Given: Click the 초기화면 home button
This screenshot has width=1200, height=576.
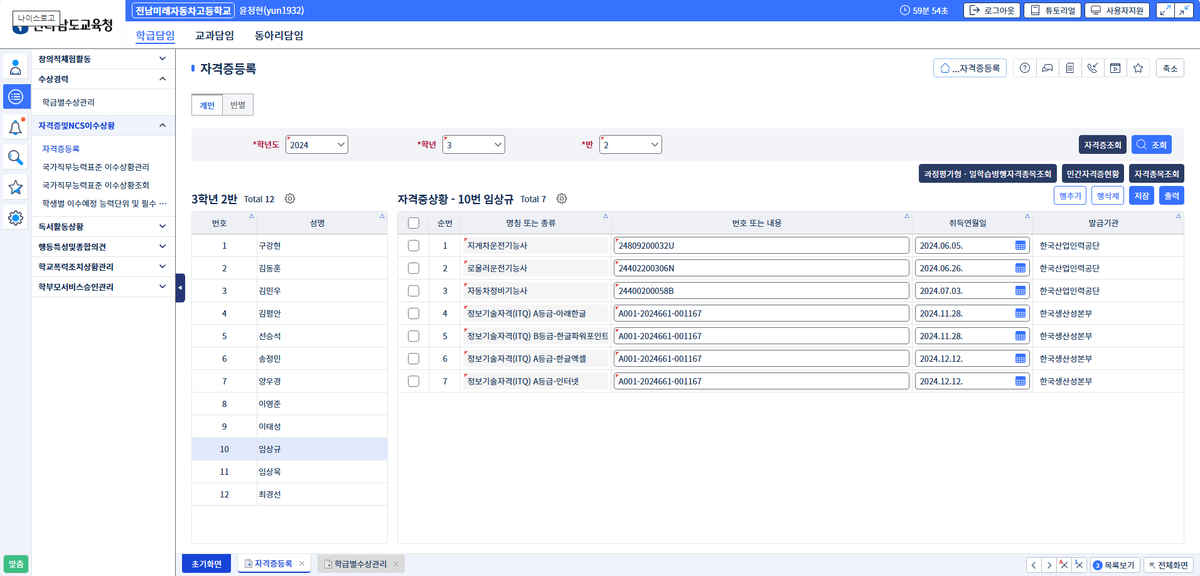Looking at the screenshot, I should pos(207,564).
